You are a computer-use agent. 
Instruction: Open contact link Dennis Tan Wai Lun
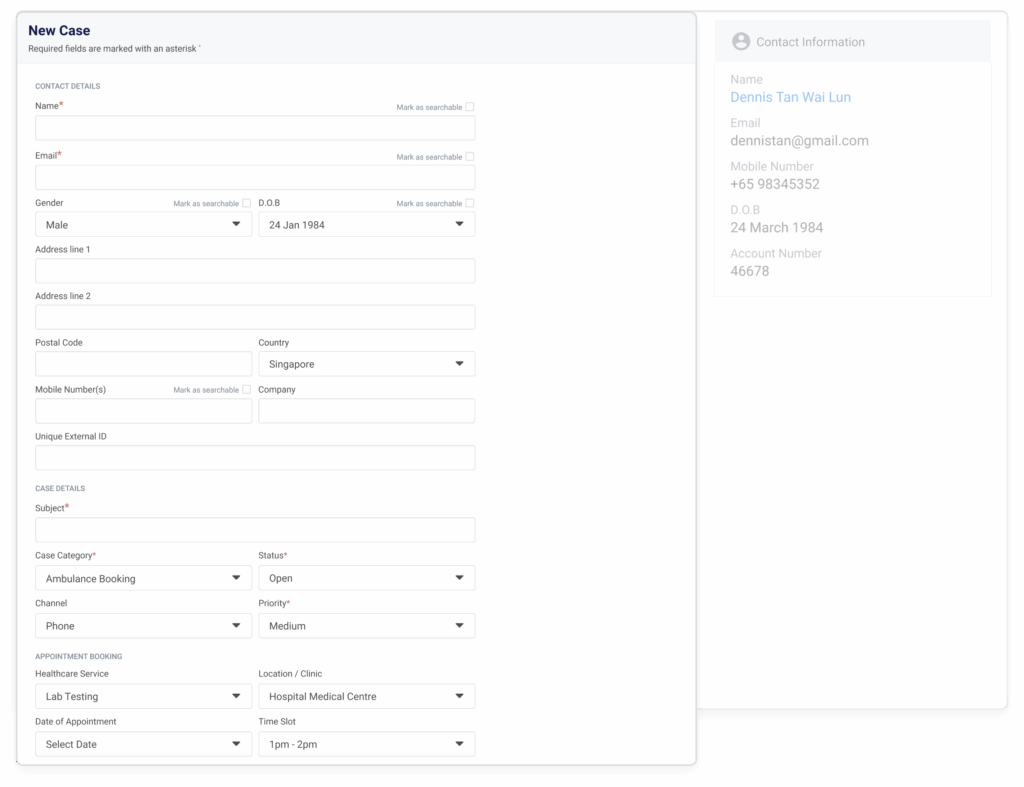(790, 97)
